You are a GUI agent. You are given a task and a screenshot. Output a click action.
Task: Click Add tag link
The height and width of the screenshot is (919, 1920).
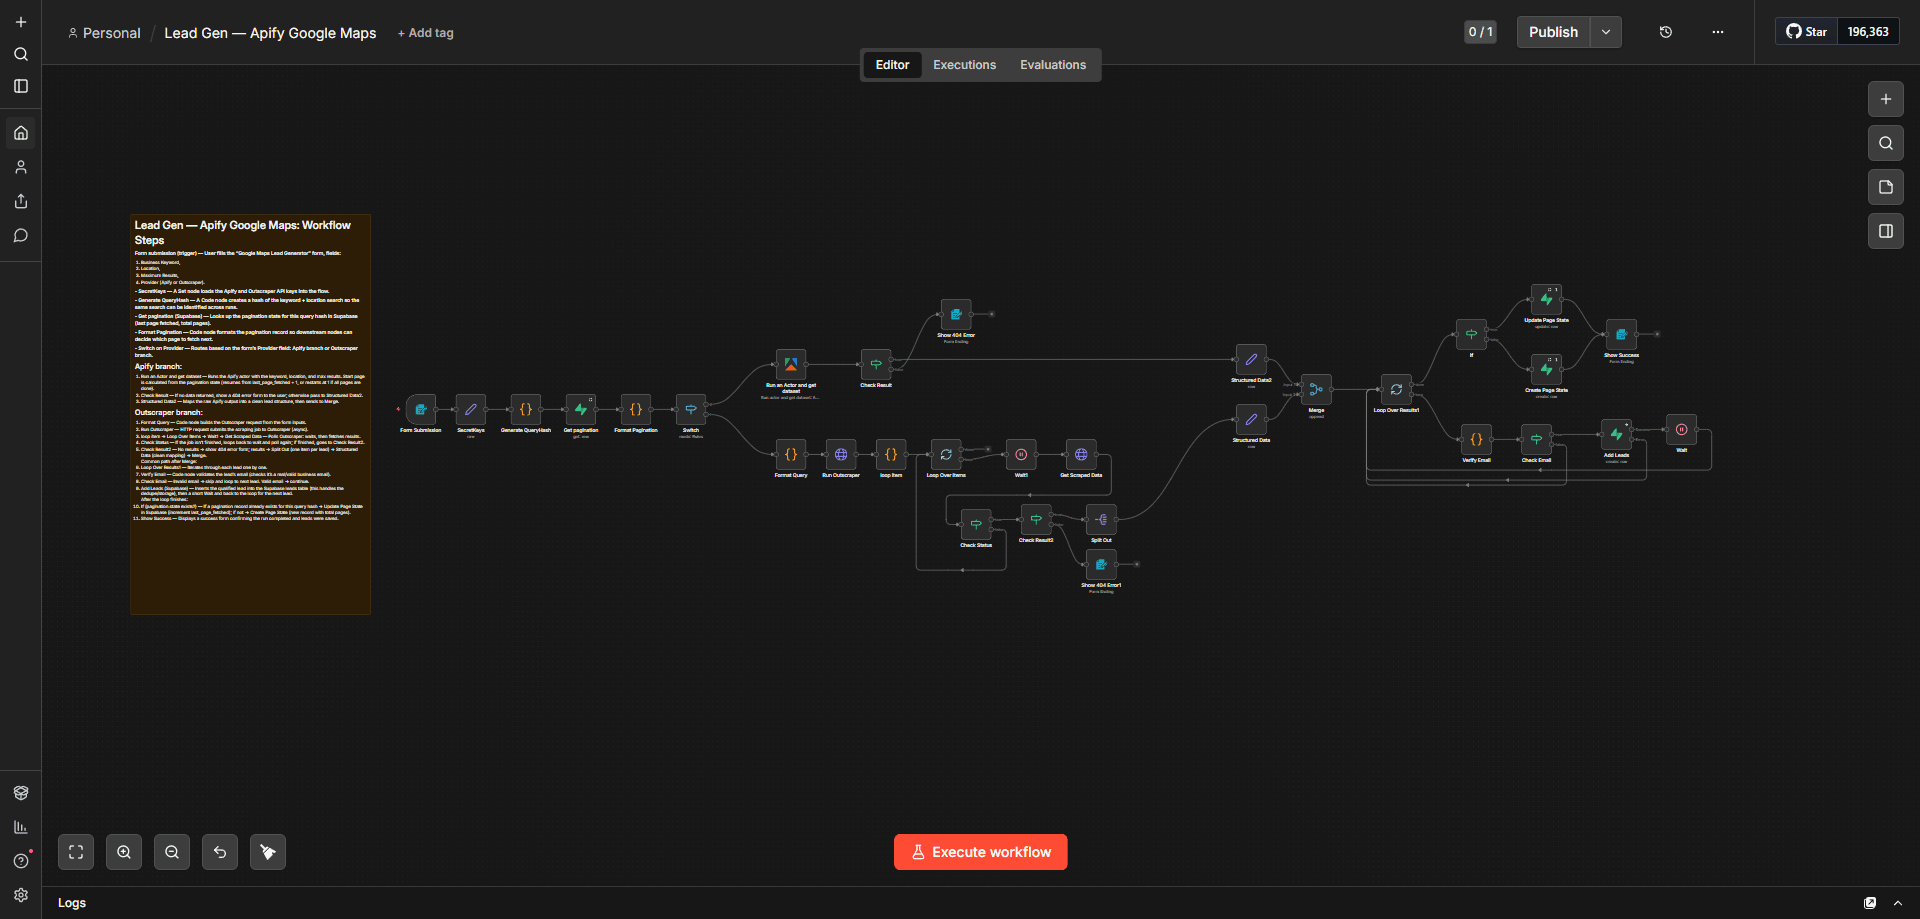[x=426, y=33]
